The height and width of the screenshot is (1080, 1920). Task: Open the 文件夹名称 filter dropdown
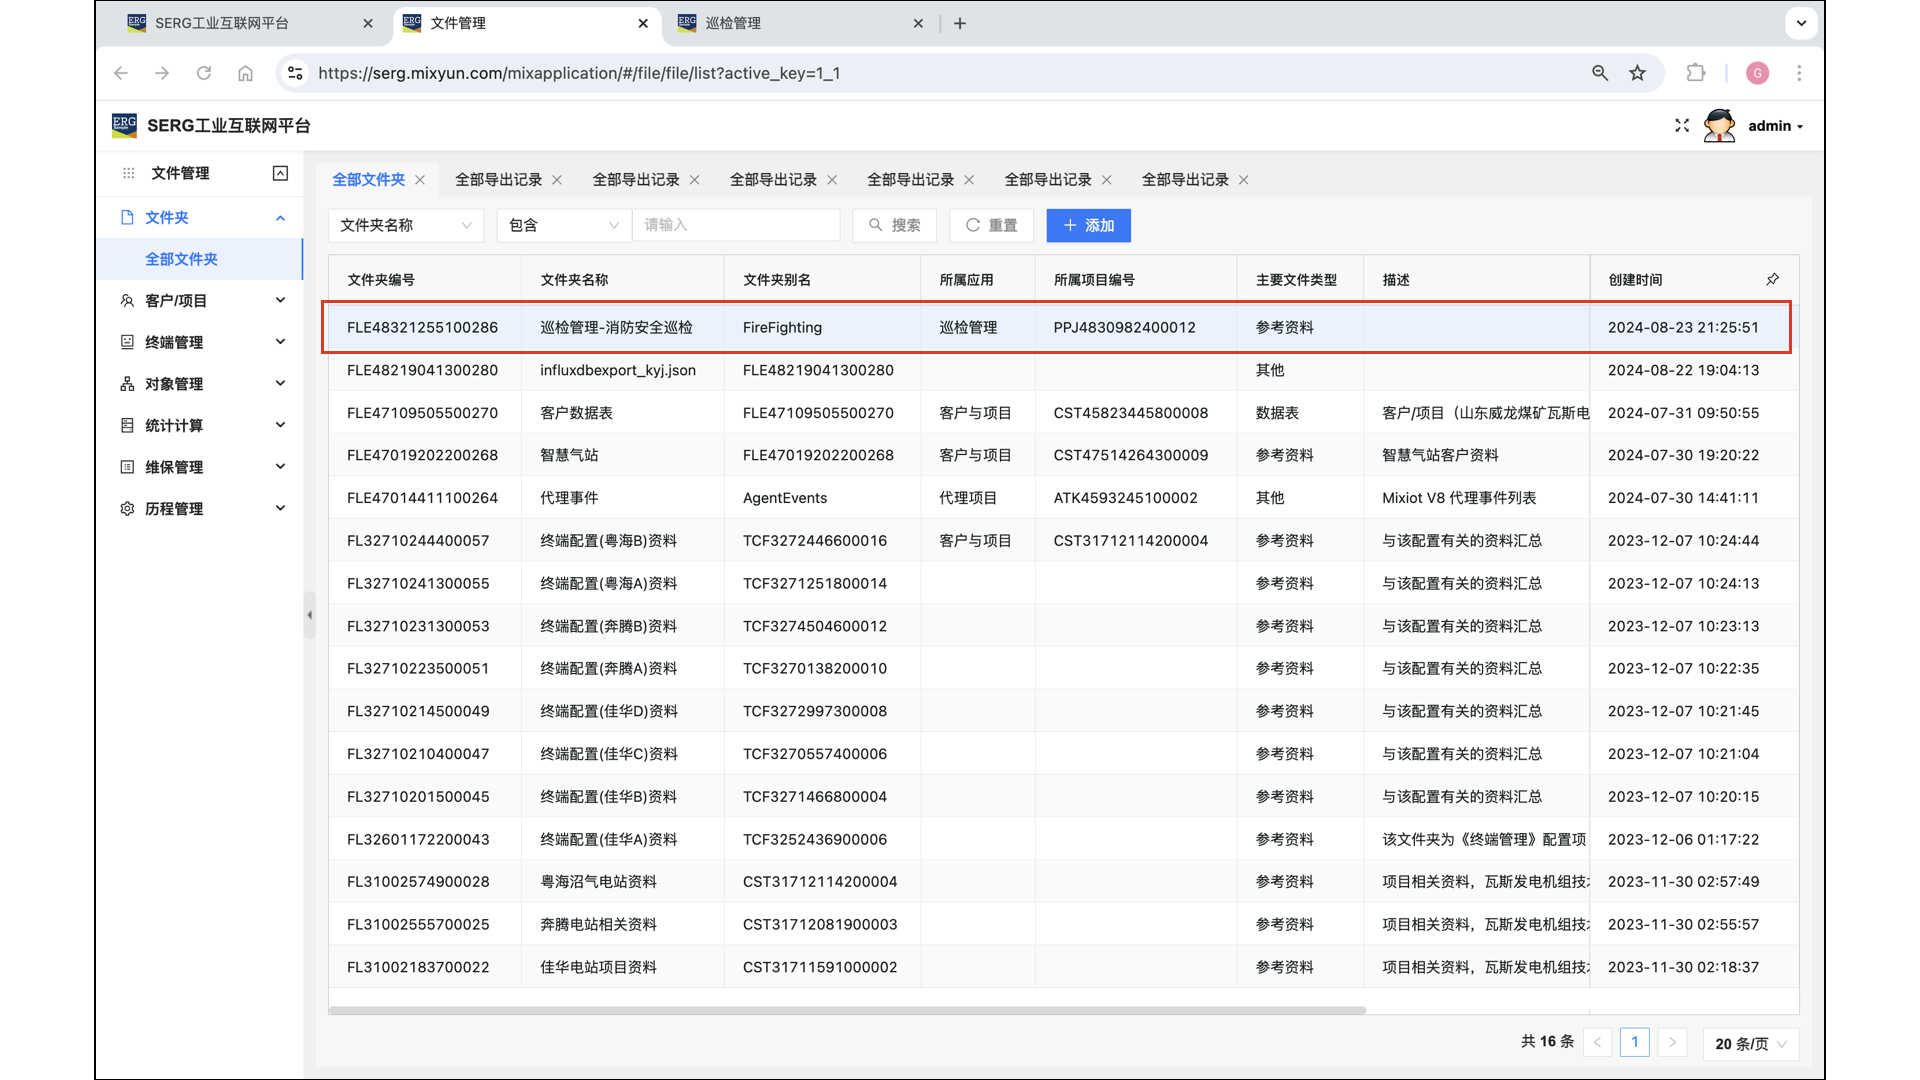pos(405,225)
